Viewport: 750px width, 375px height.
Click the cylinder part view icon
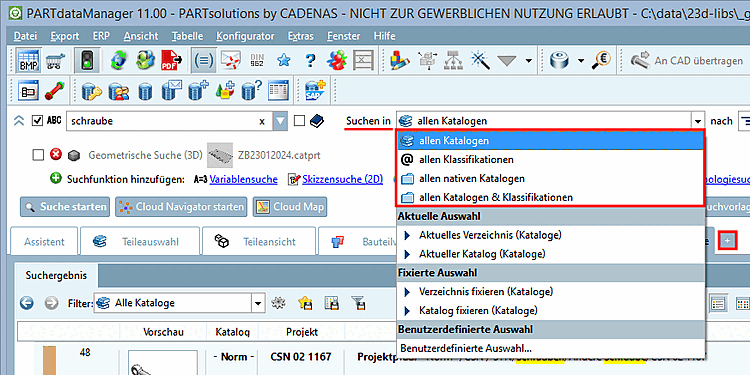coord(559,60)
